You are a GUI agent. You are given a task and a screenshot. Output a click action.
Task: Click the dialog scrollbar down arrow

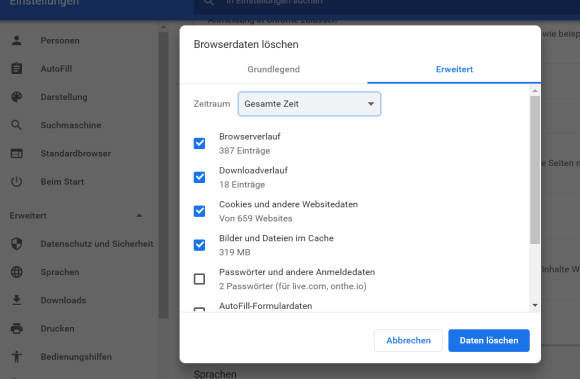click(535, 305)
